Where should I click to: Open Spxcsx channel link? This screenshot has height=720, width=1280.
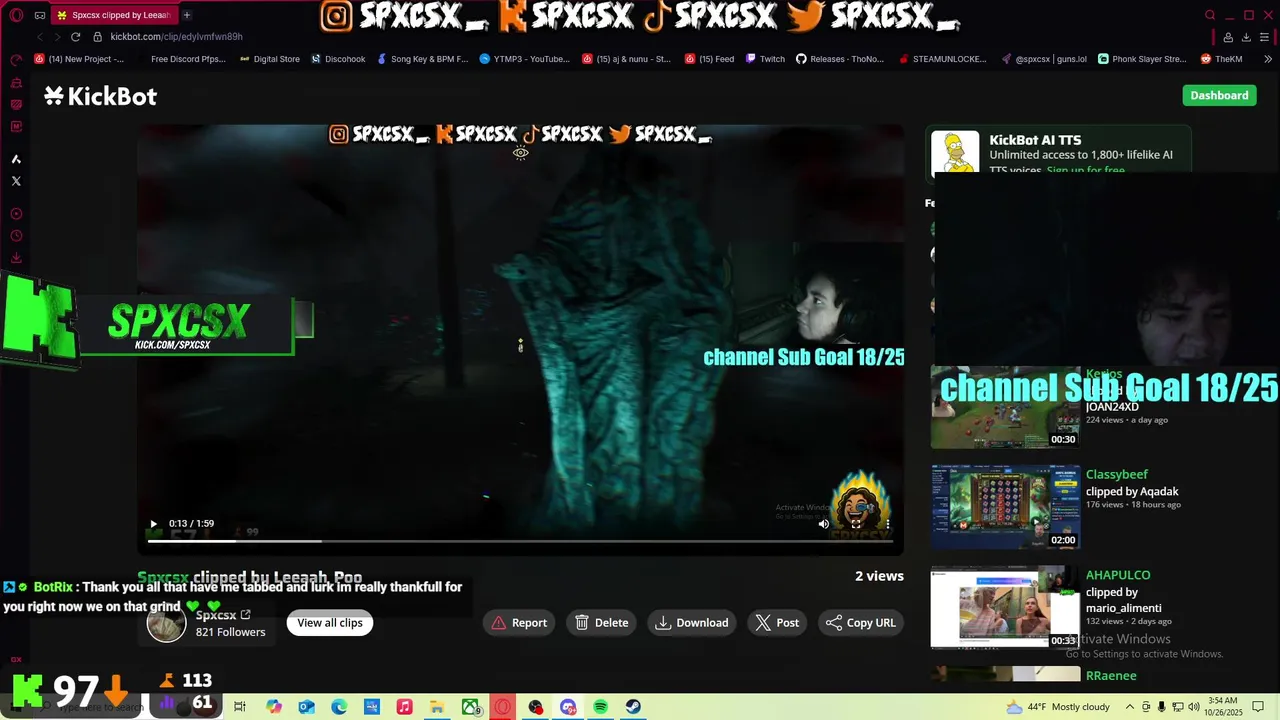[223, 615]
